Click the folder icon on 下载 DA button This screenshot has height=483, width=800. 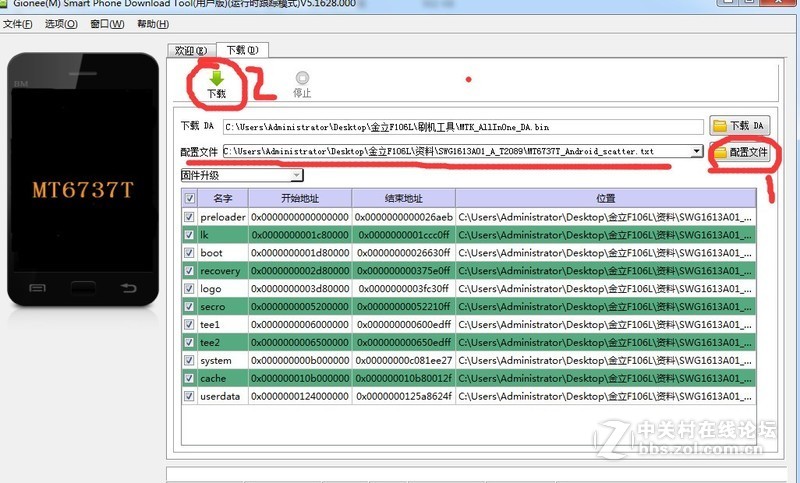720,126
